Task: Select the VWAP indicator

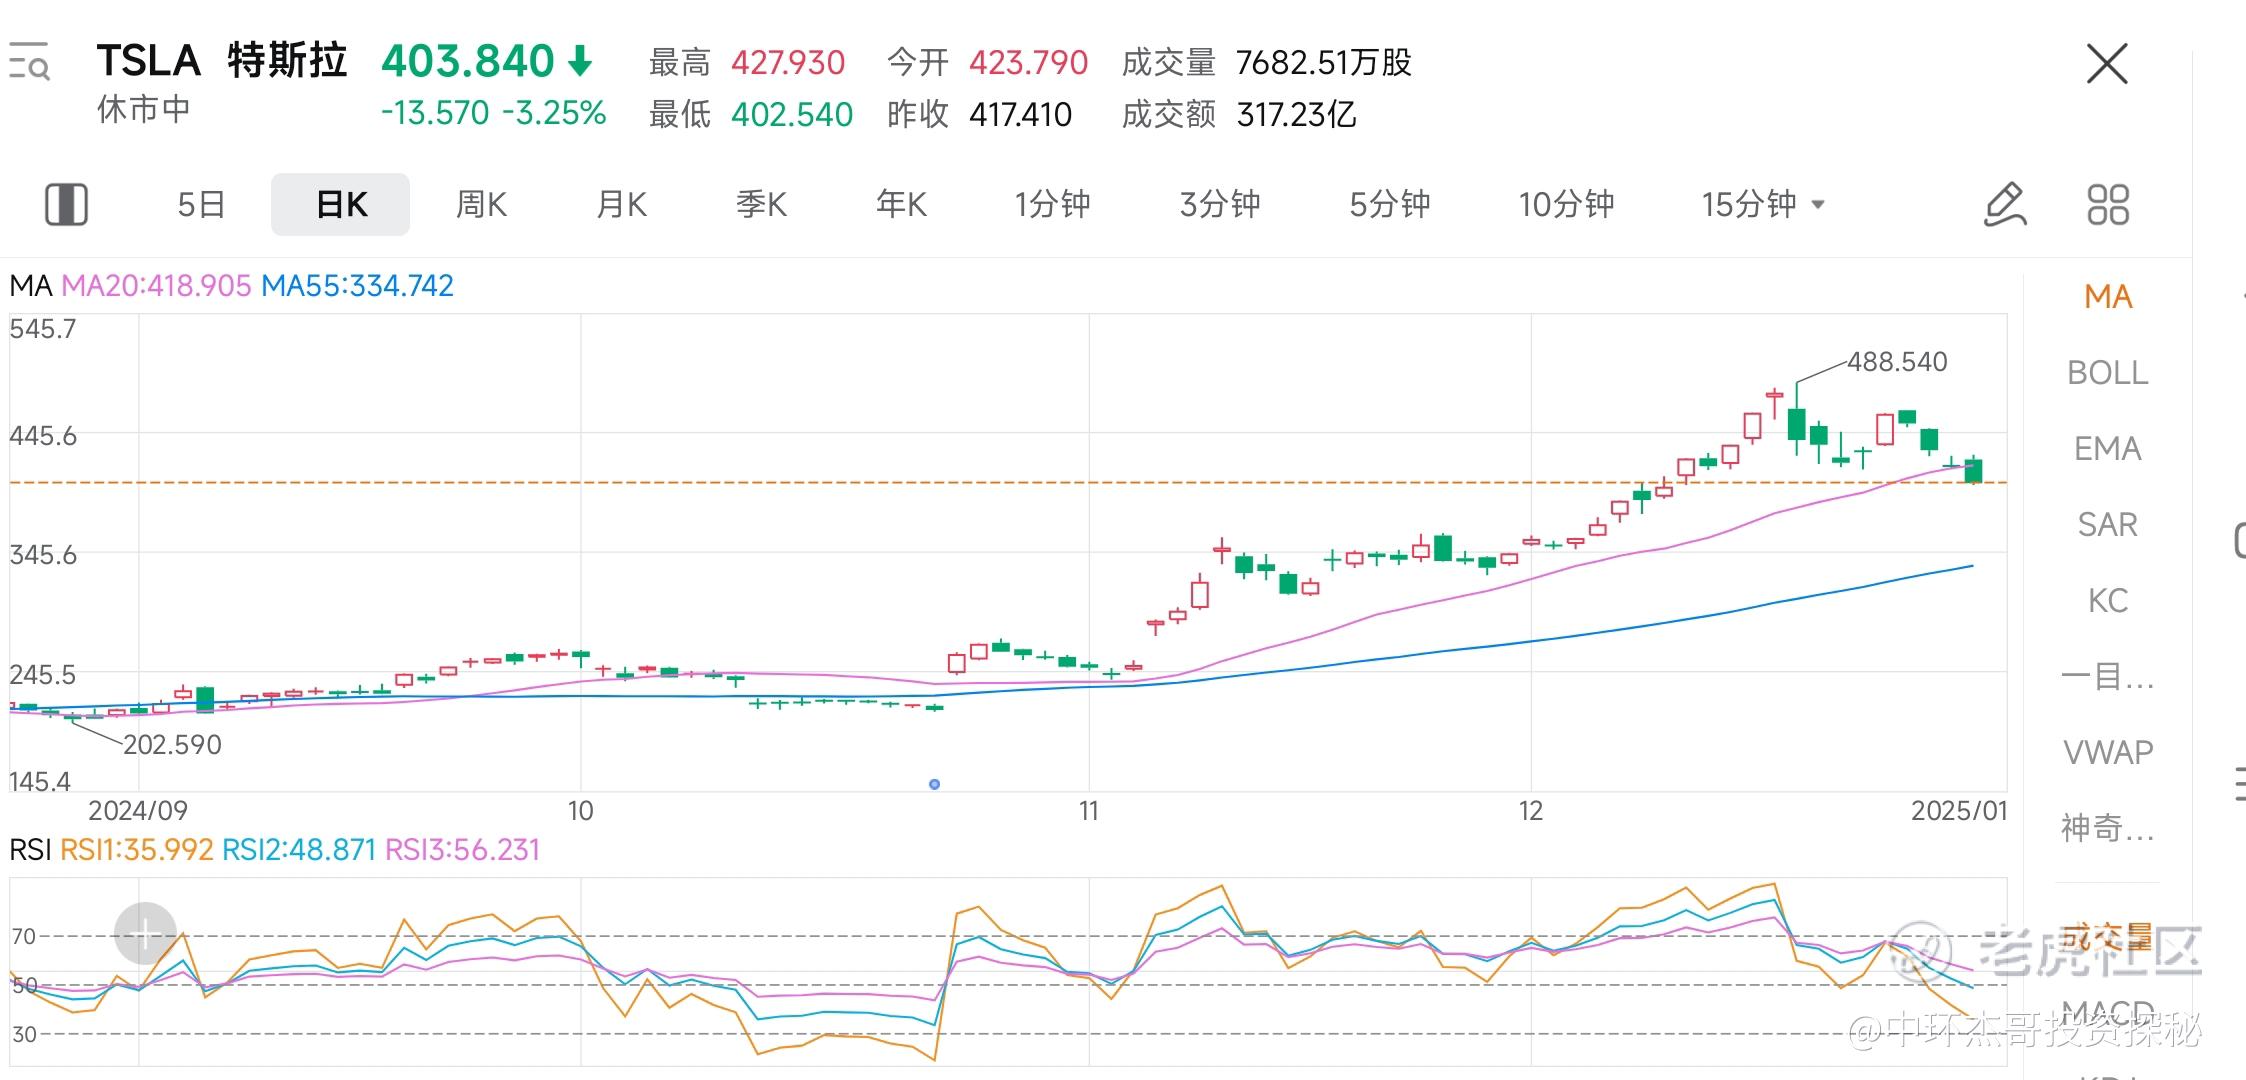Action: tap(2108, 752)
